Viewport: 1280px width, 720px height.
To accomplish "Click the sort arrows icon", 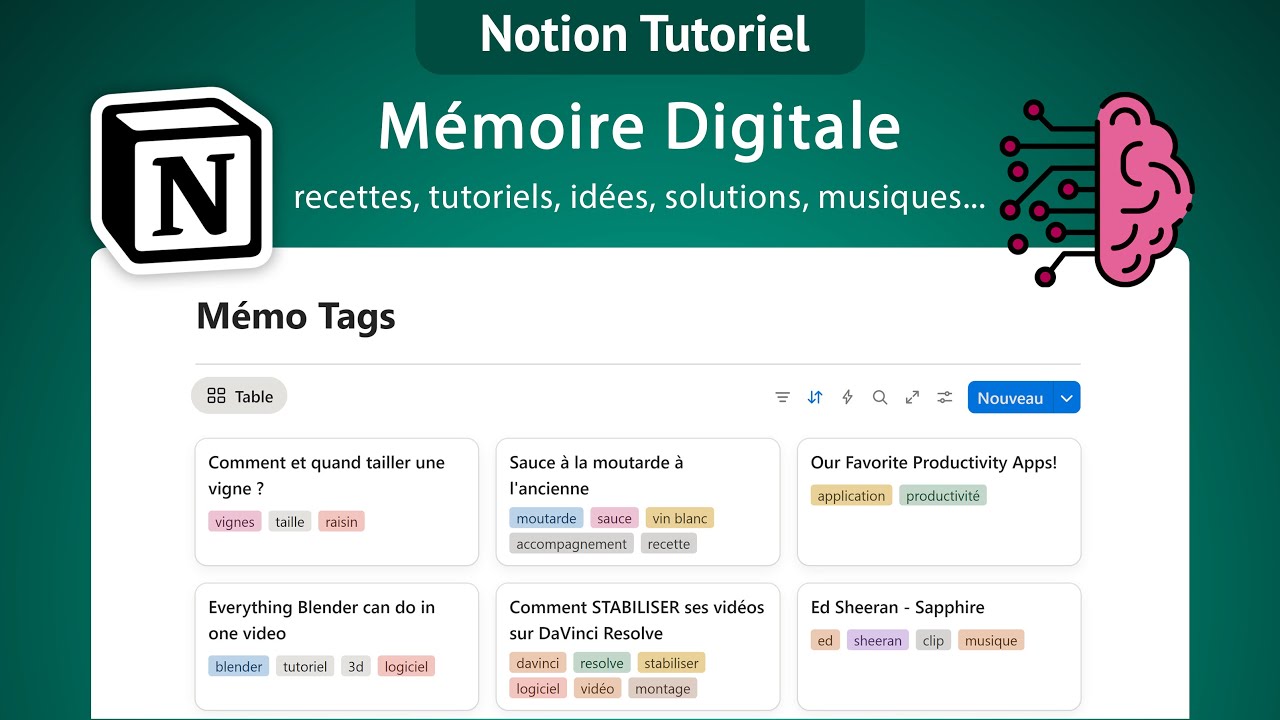I will pyautogui.click(x=815, y=397).
